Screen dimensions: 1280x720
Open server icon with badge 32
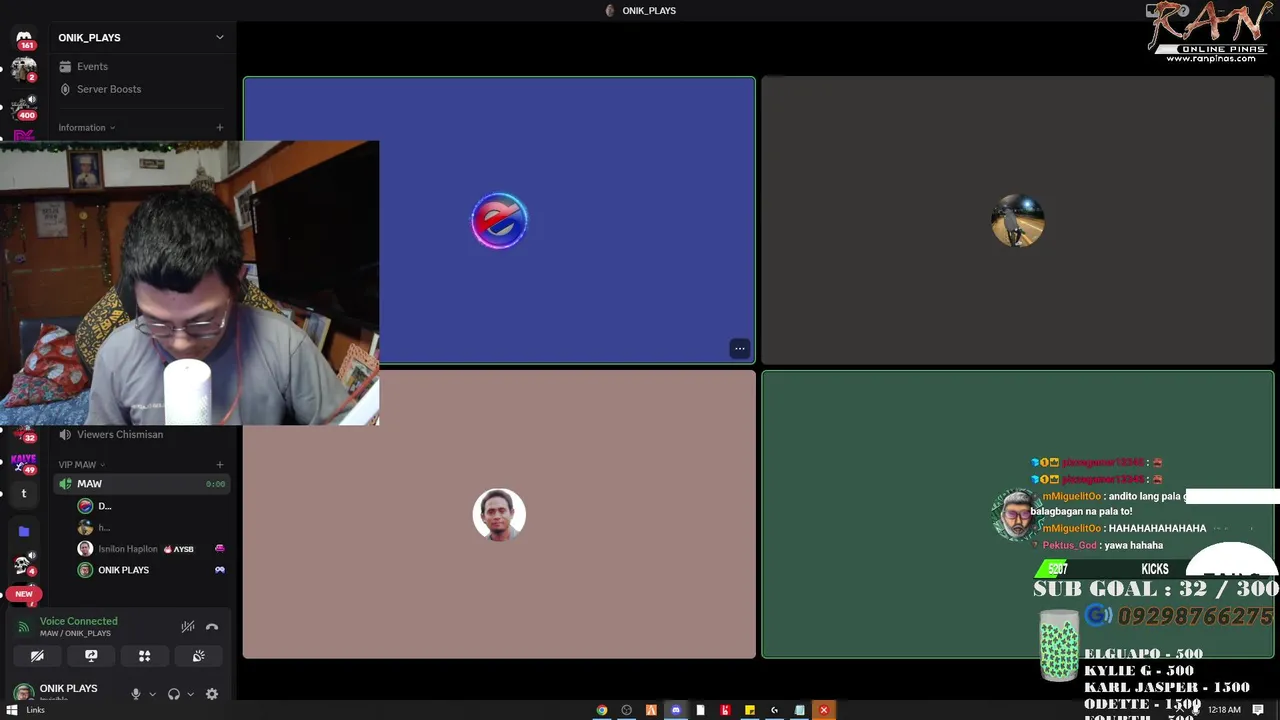pyautogui.click(x=24, y=433)
